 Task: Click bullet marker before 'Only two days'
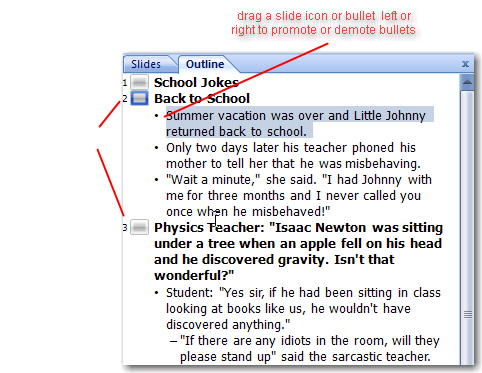point(157,148)
